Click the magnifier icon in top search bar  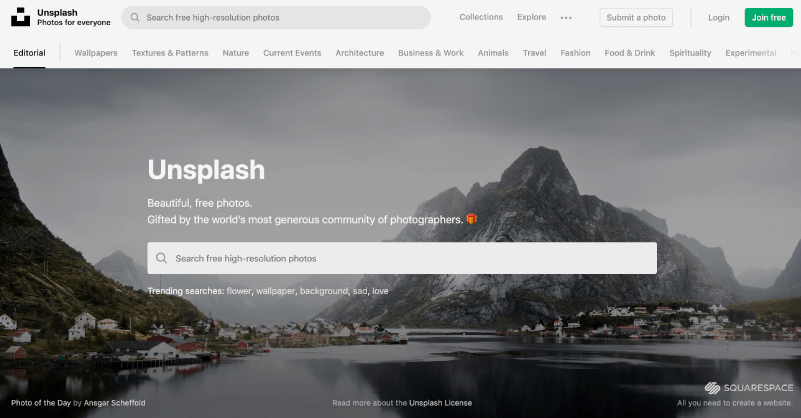135,17
